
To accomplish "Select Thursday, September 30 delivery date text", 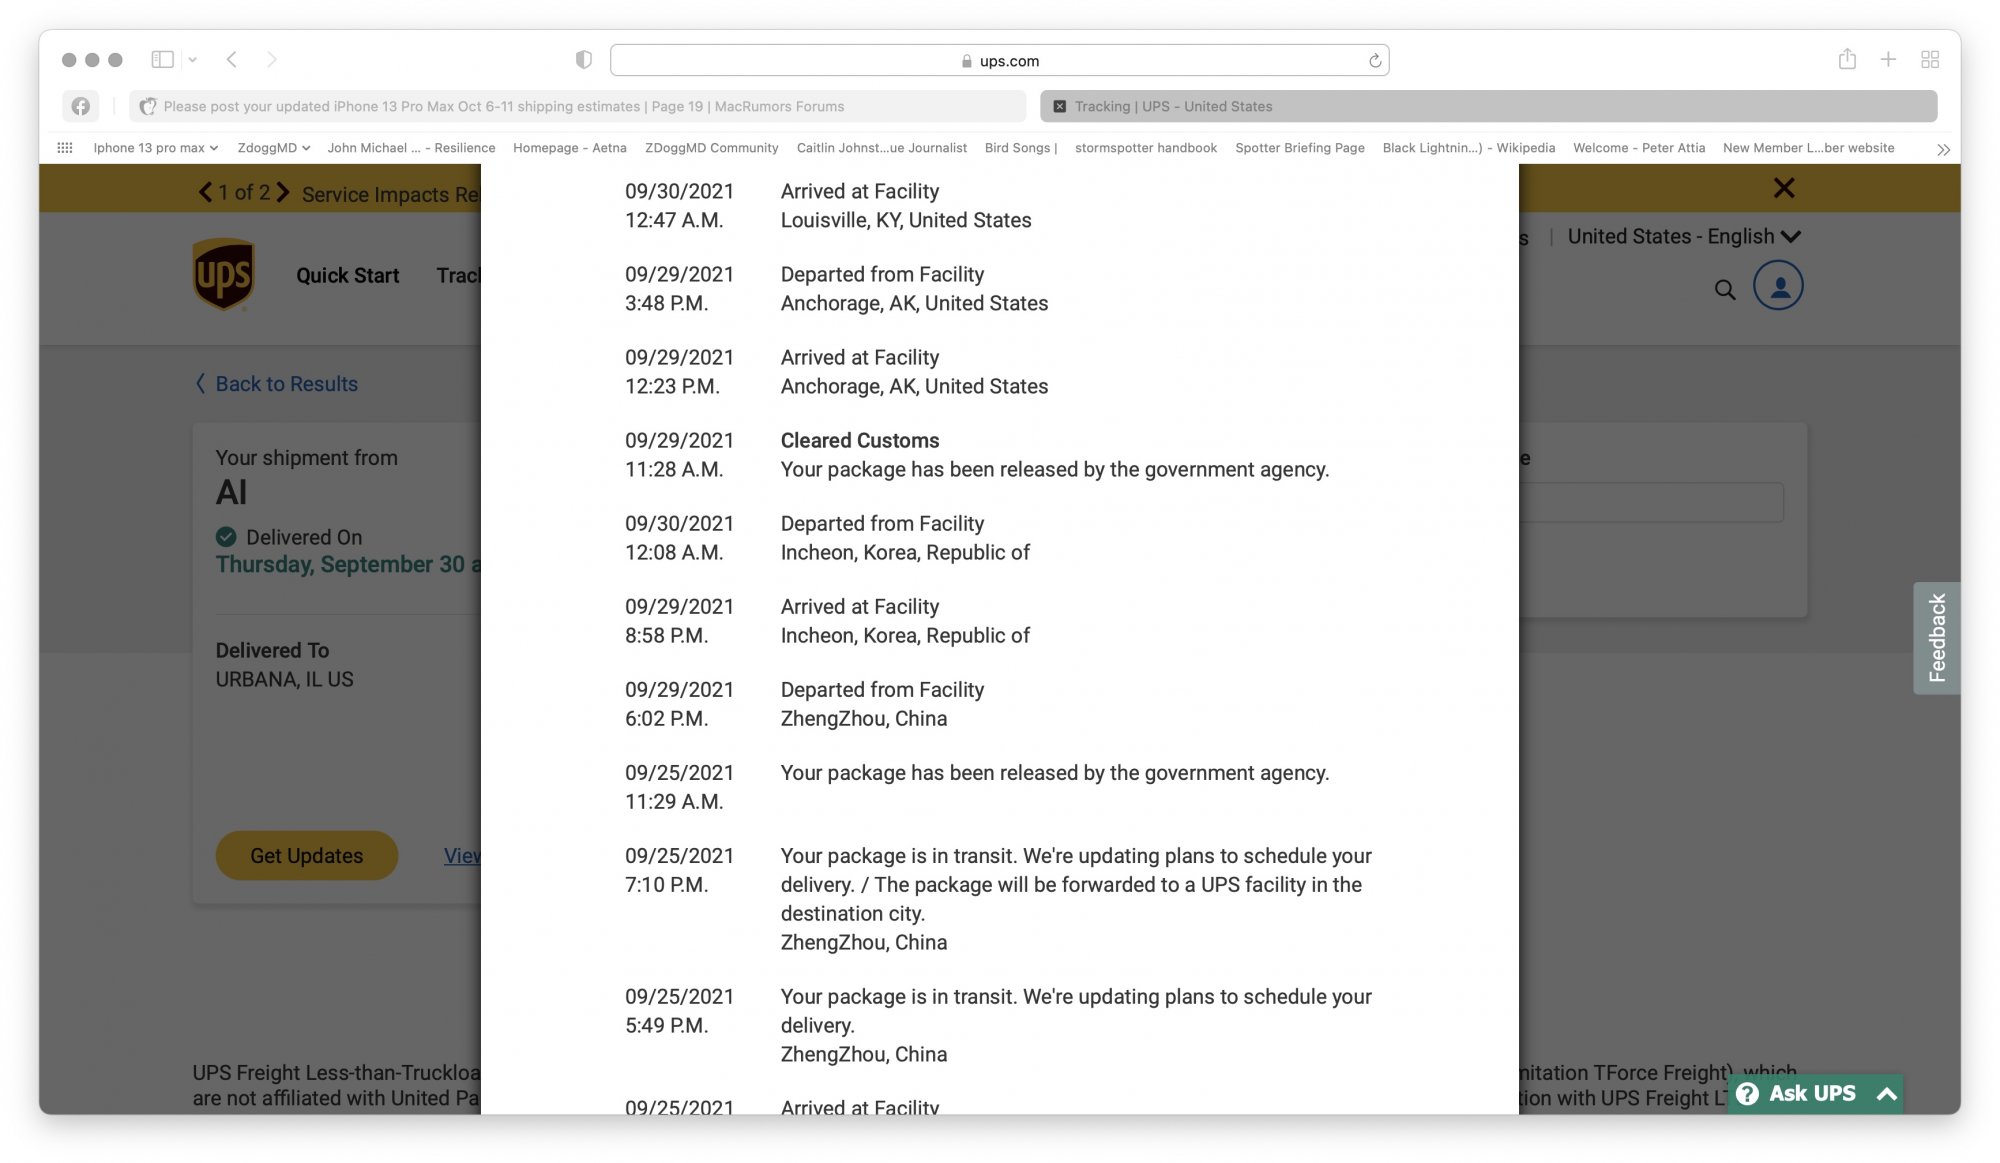I will coord(348,565).
